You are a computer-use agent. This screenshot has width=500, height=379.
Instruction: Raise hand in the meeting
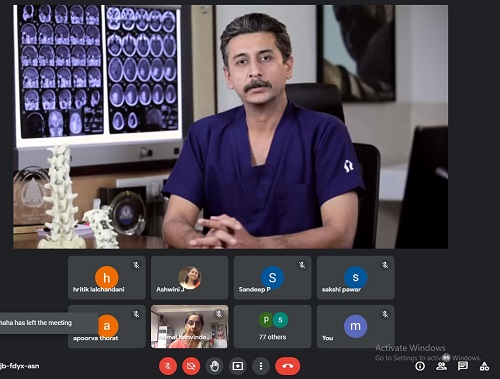[215, 366]
